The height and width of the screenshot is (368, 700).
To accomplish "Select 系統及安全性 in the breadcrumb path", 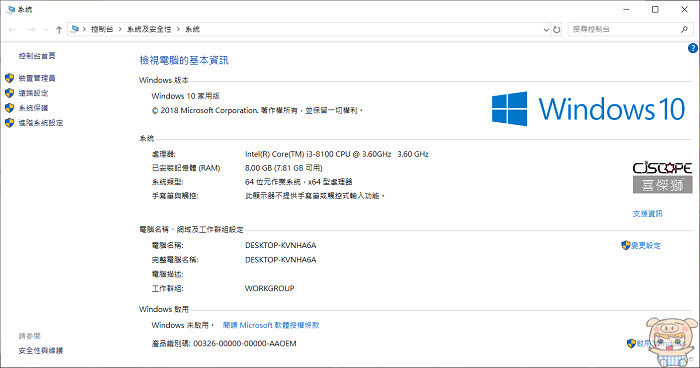I will [x=149, y=29].
